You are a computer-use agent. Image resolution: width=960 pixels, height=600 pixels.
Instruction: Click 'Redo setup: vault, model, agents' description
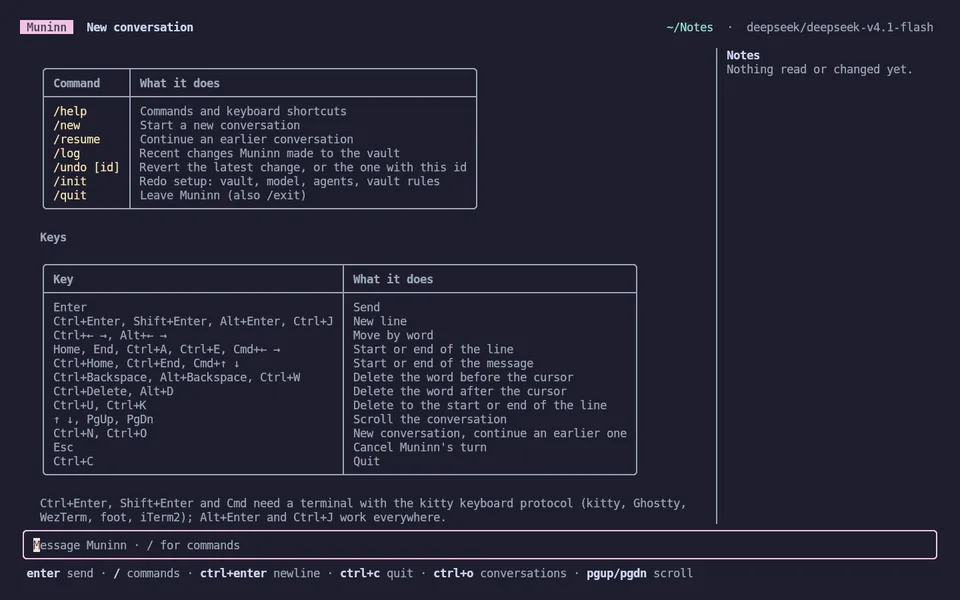click(x=290, y=181)
